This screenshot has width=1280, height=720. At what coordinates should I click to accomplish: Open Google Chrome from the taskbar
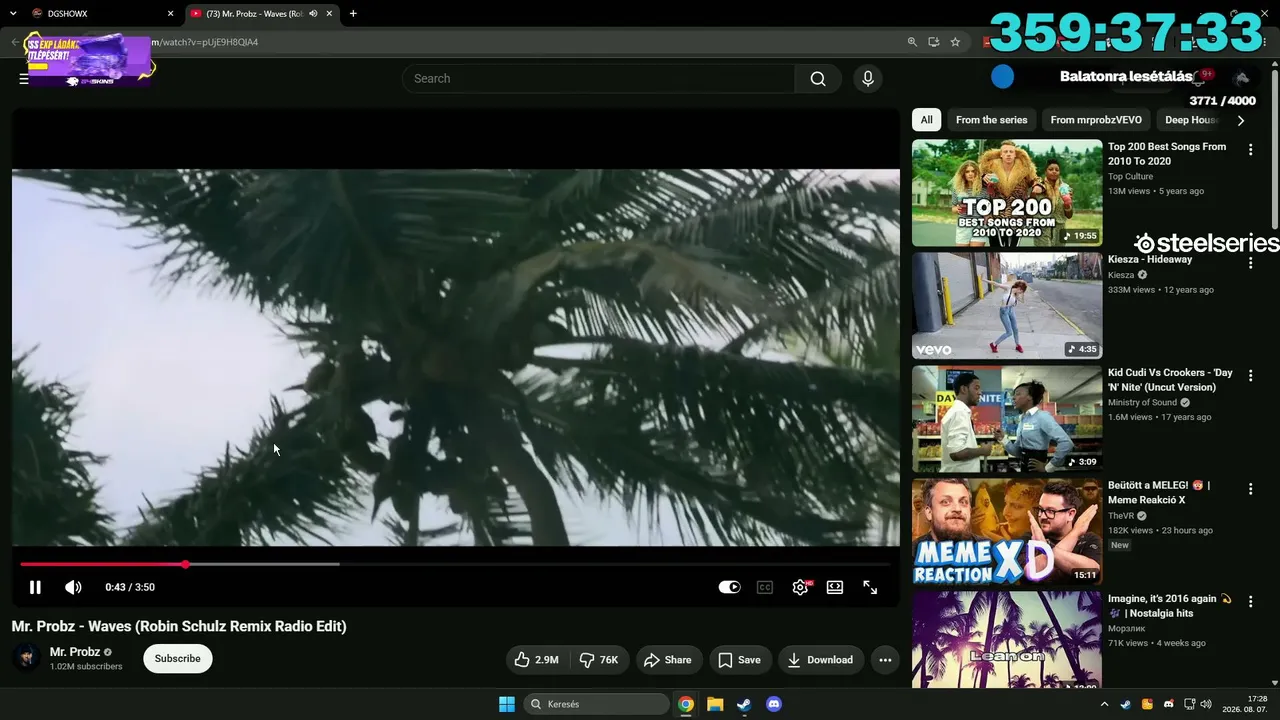click(x=686, y=704)
